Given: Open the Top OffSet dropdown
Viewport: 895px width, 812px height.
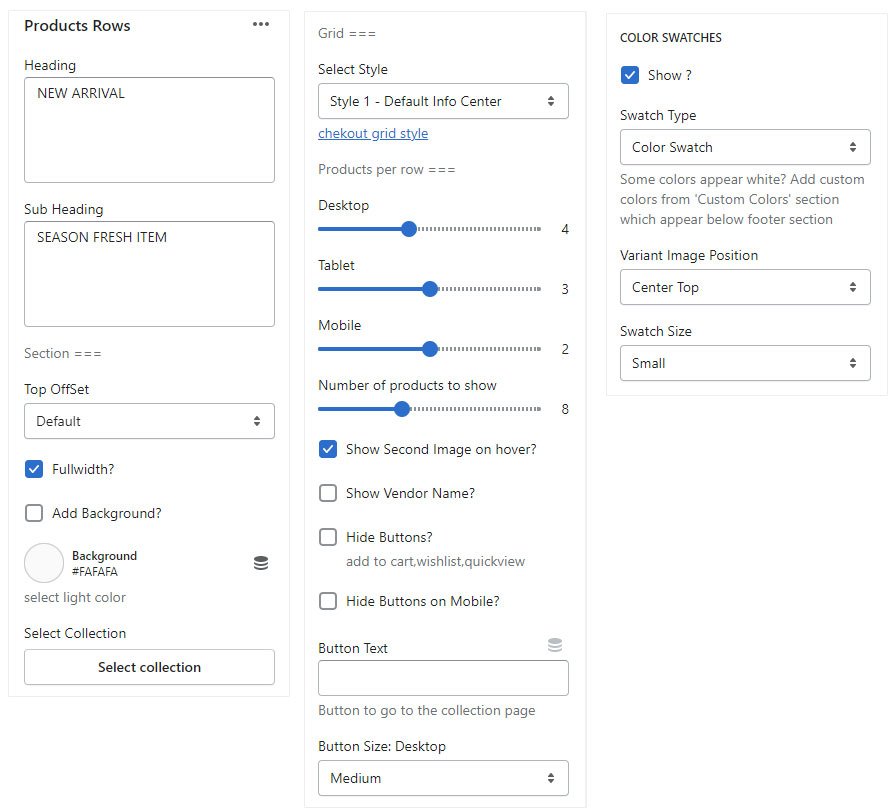Looking at the screenshot, I should tap(149, 421).
